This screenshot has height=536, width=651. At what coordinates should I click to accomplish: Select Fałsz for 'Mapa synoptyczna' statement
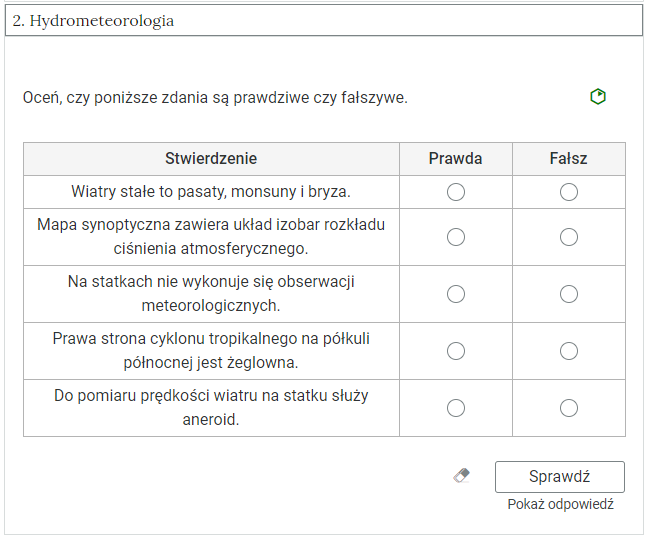[x=568, y=237]
